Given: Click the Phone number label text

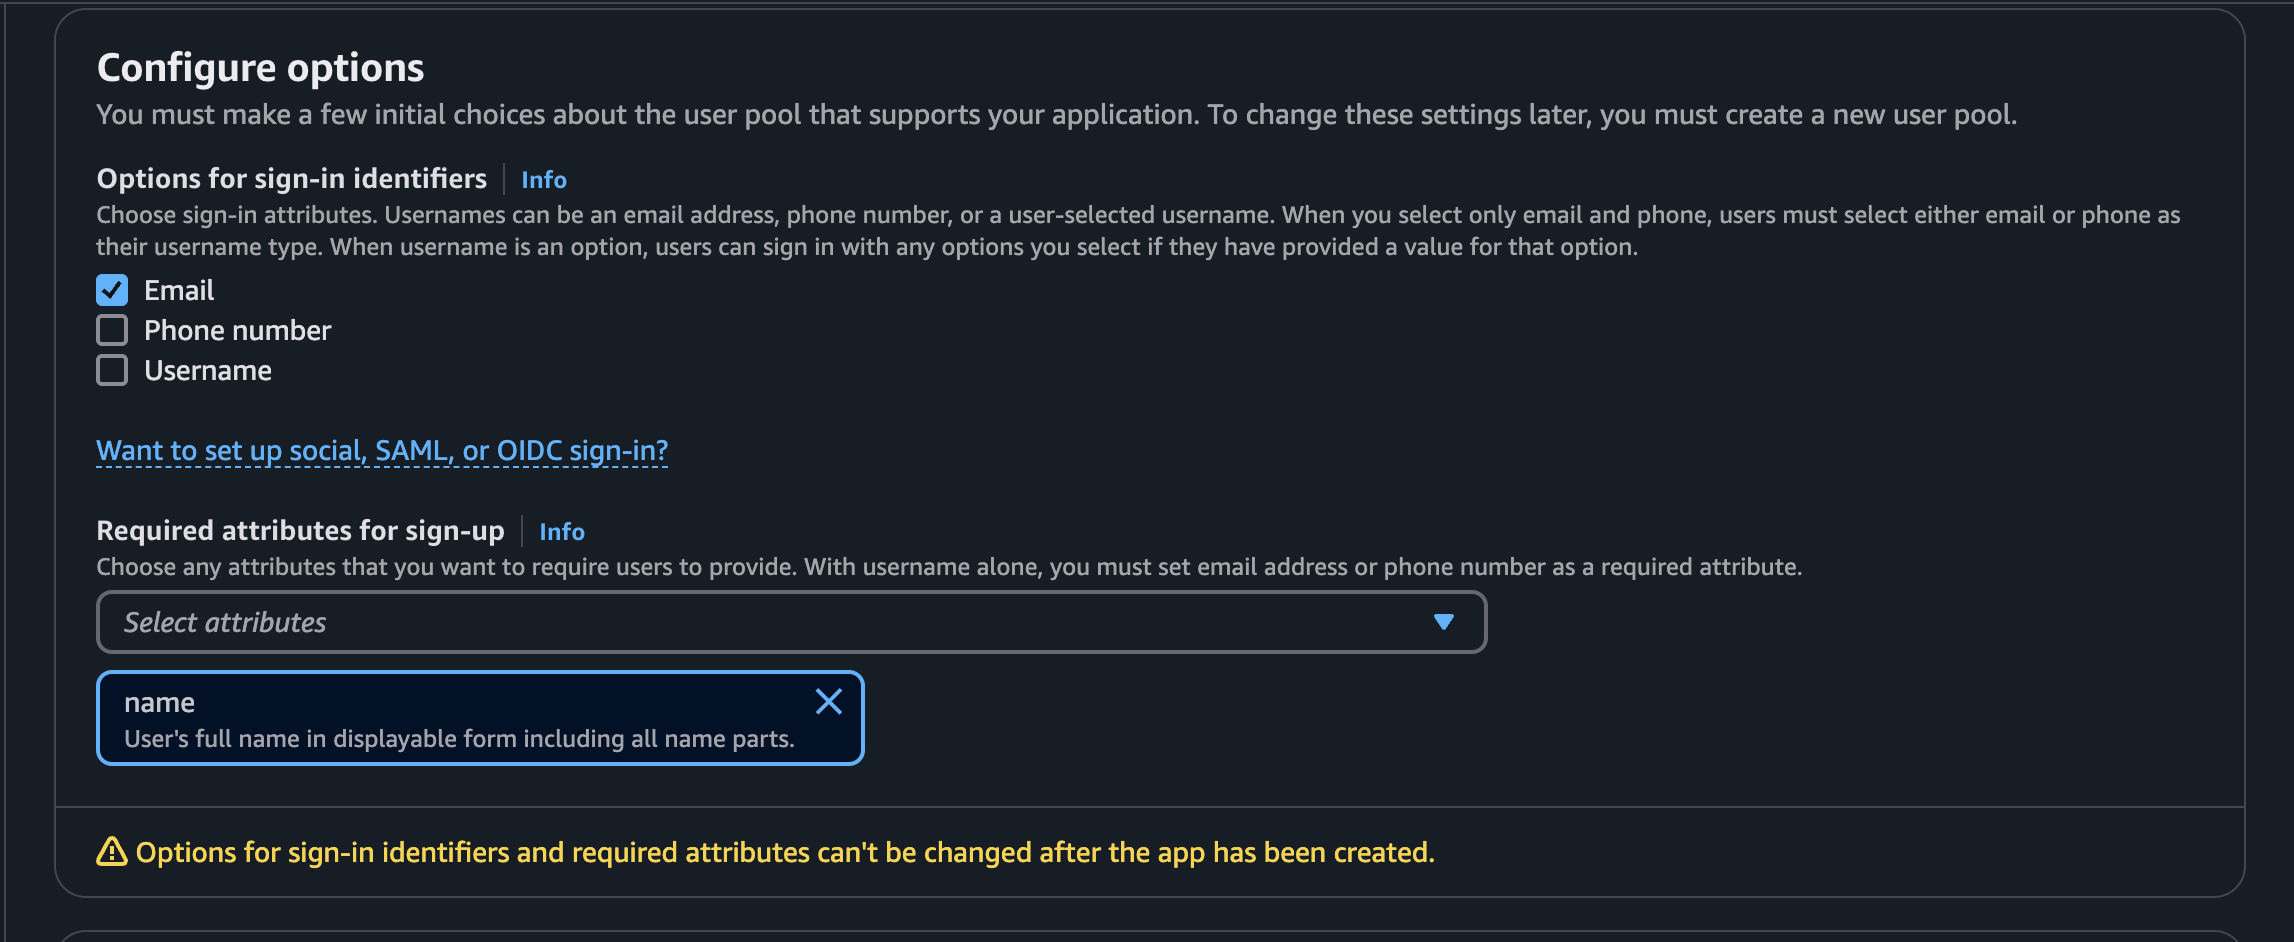Looking at the screenshot, I should 237,330.
